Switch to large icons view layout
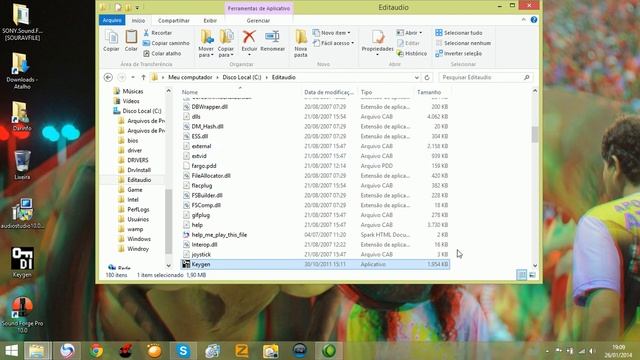This screenshot has height=360, width=640. click(532, 275)
